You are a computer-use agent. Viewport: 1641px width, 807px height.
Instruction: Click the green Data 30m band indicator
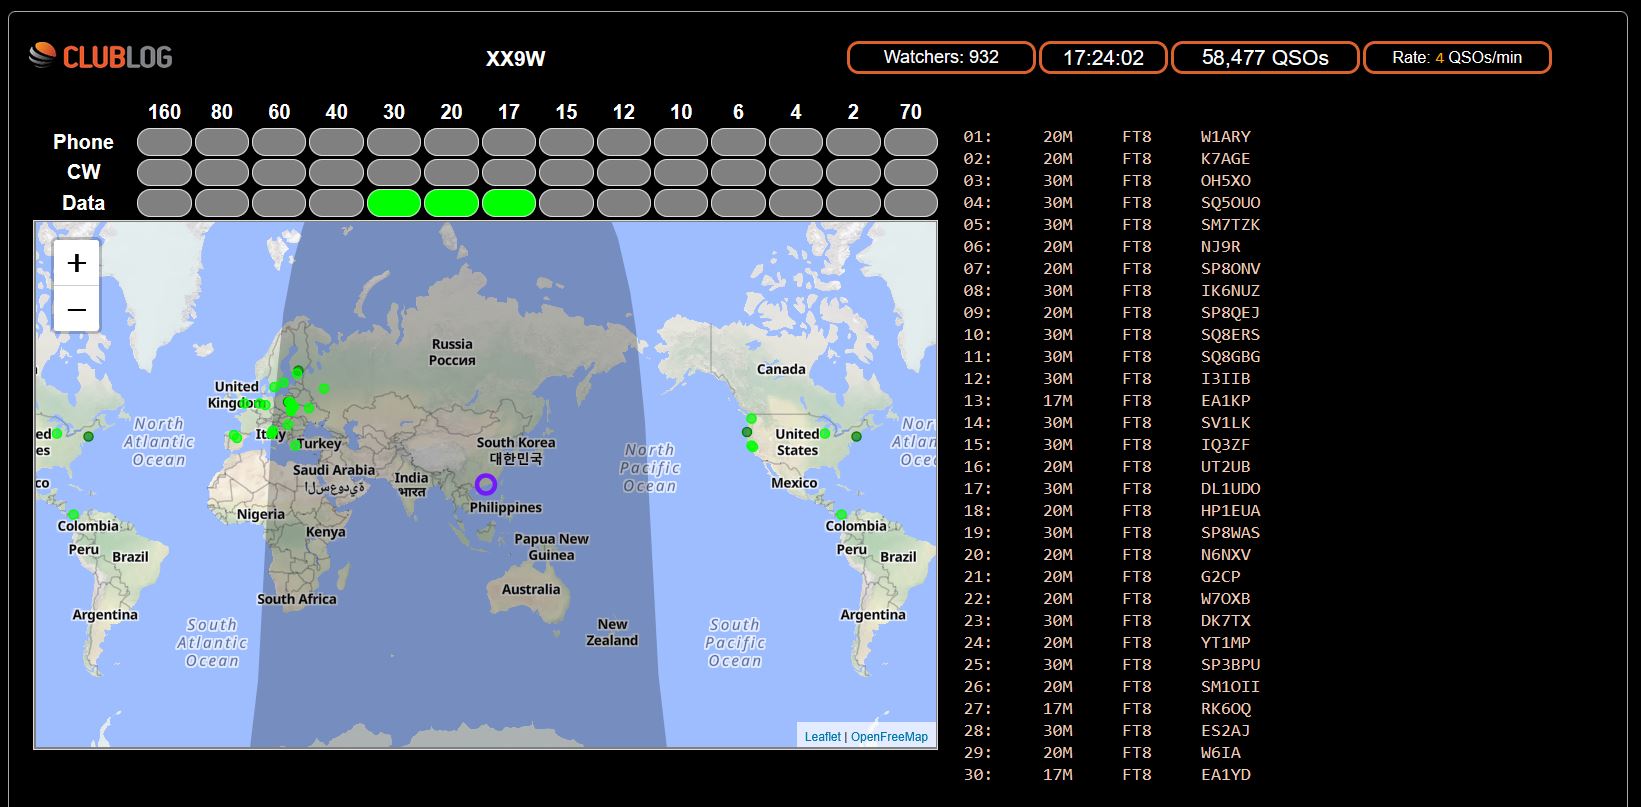[x=394, y=203]
